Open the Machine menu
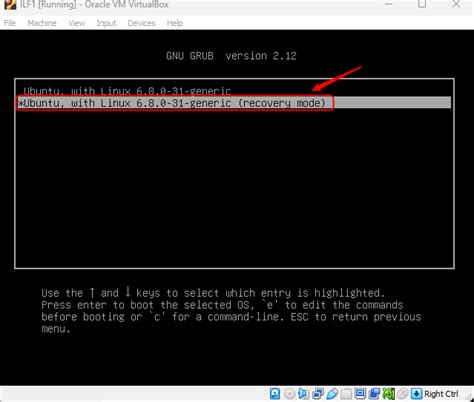The image size is (474, 402). (x=42, y=23)
